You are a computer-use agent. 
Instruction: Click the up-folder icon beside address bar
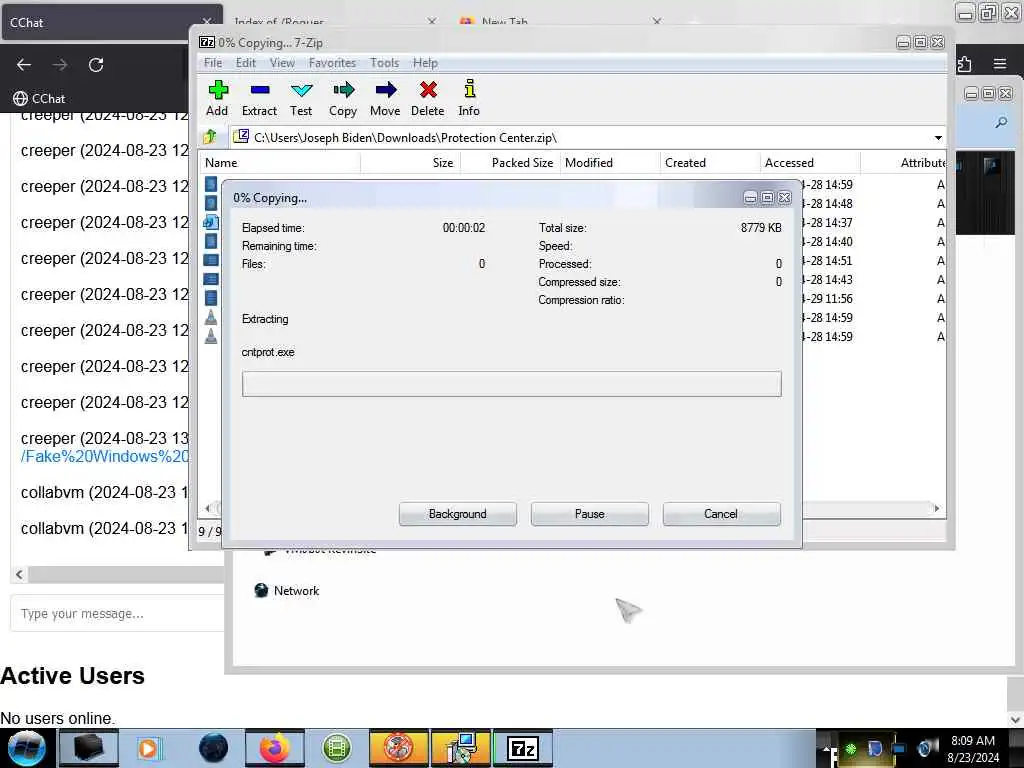tap(210, 137)
